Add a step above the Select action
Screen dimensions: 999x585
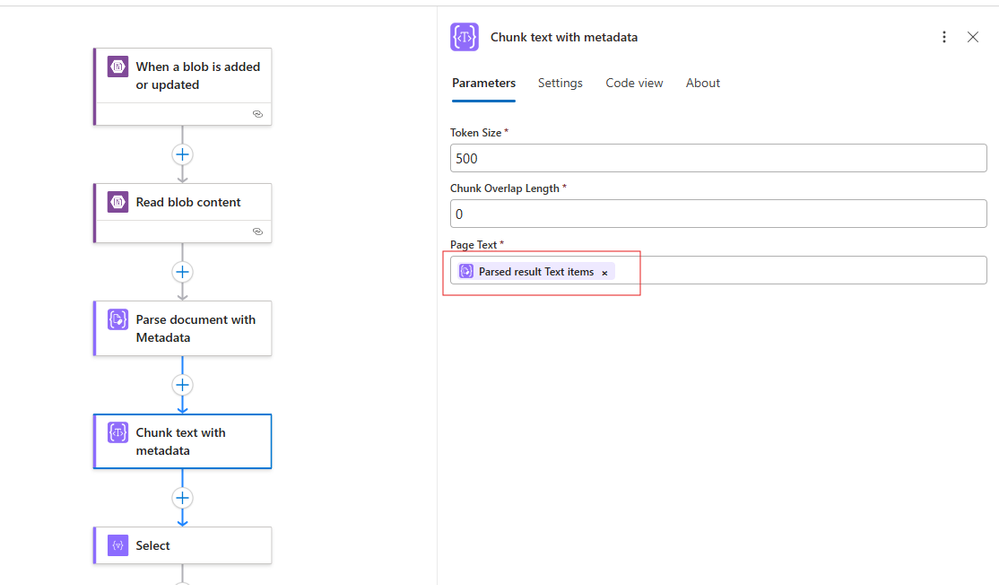[x=182, y=498]
